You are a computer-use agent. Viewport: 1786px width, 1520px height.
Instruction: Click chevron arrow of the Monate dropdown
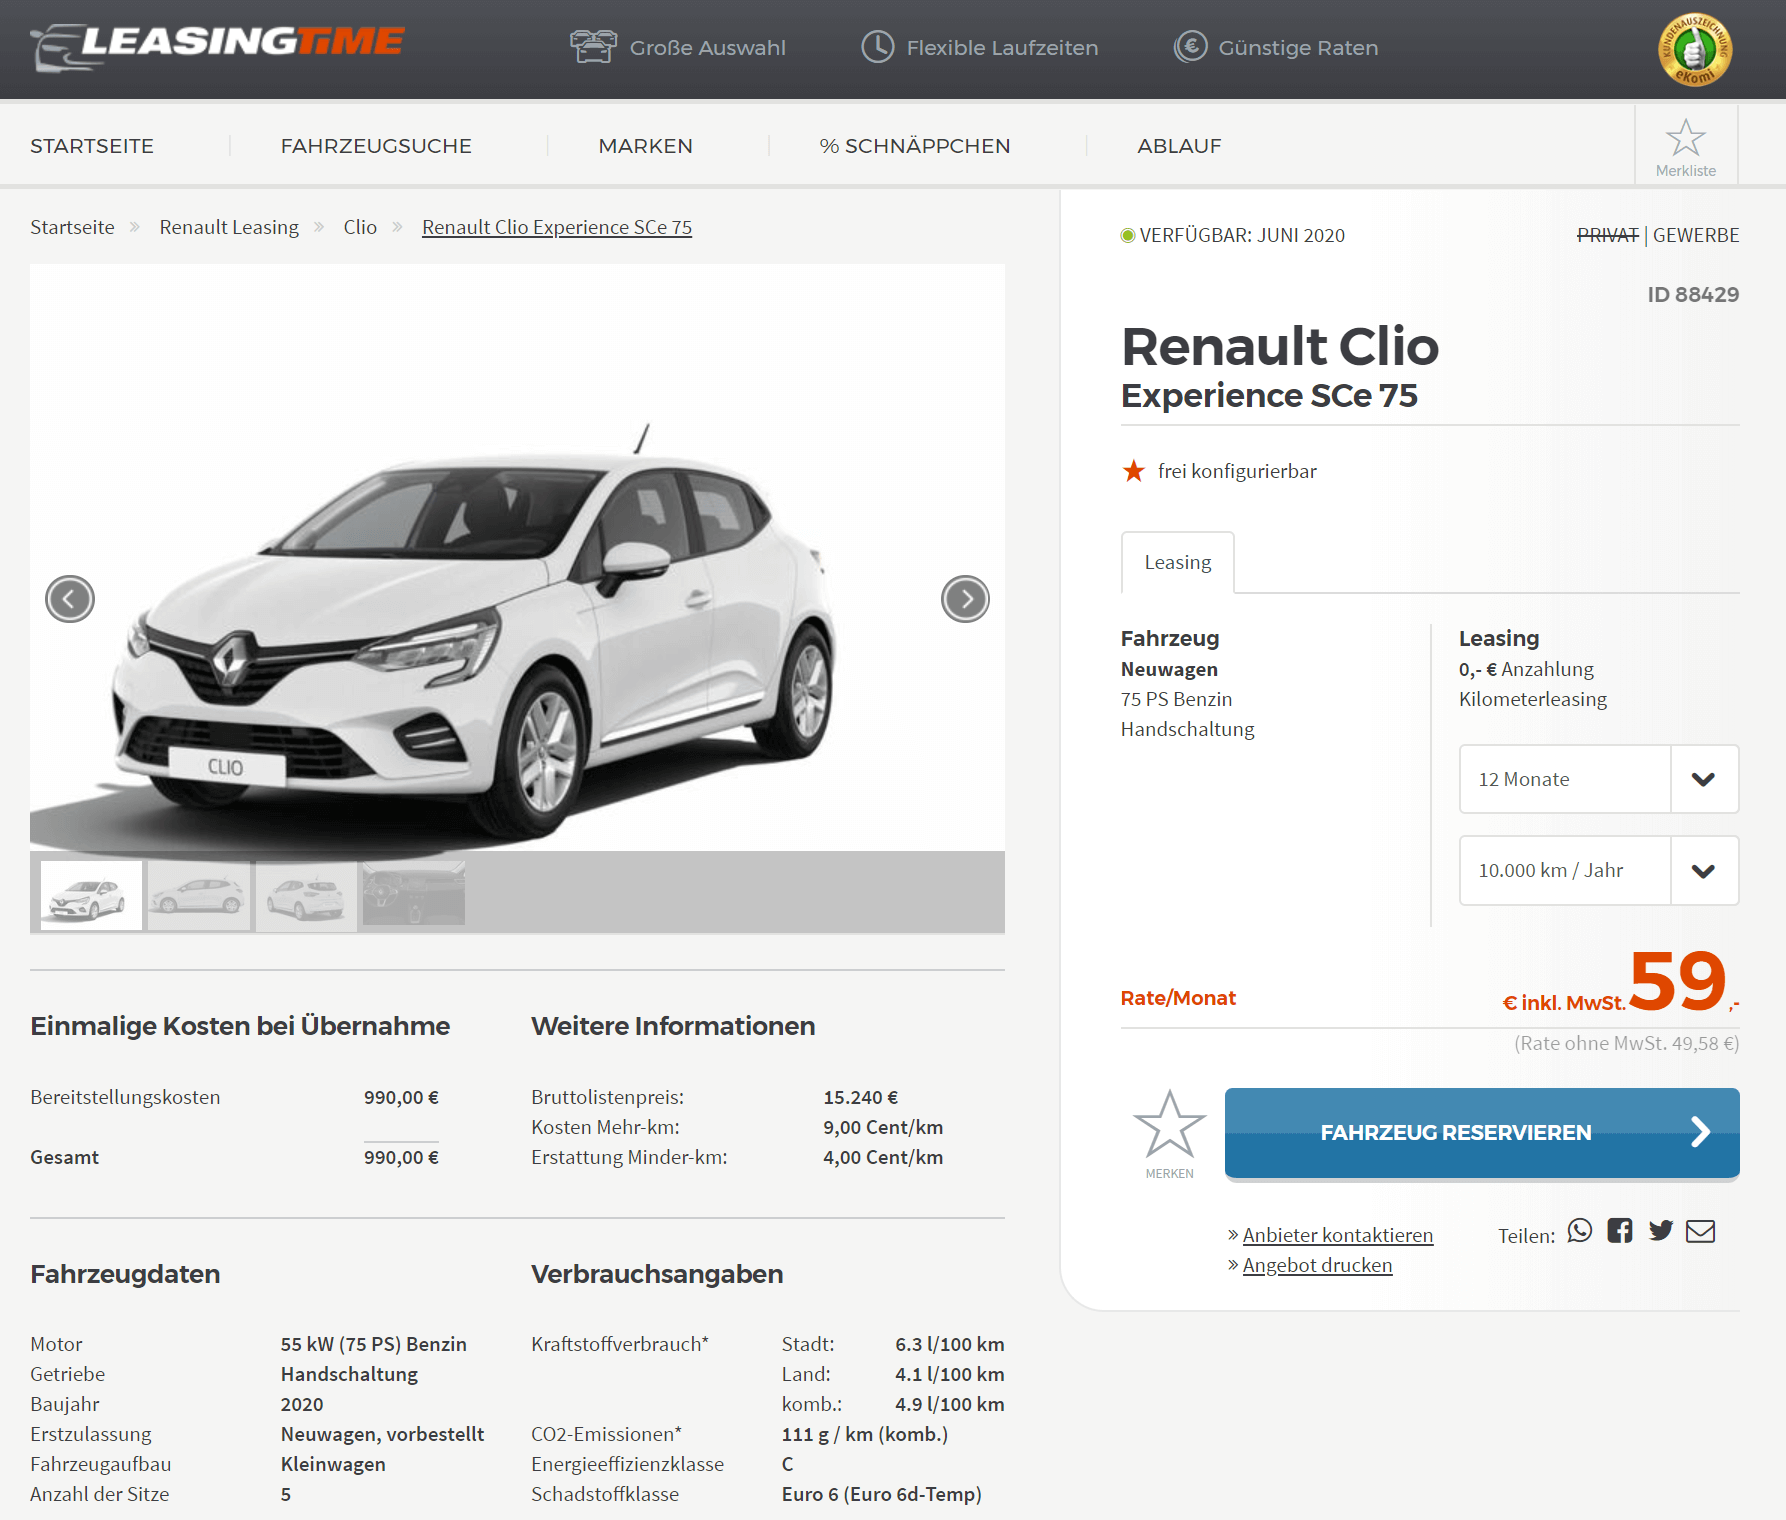(x=1704, y=779)
